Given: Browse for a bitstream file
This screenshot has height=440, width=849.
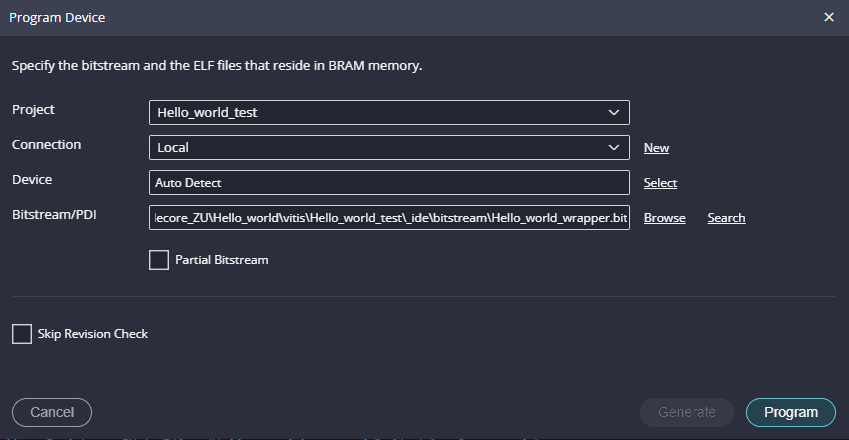Looking at the screenshot, I should (664, 218).
